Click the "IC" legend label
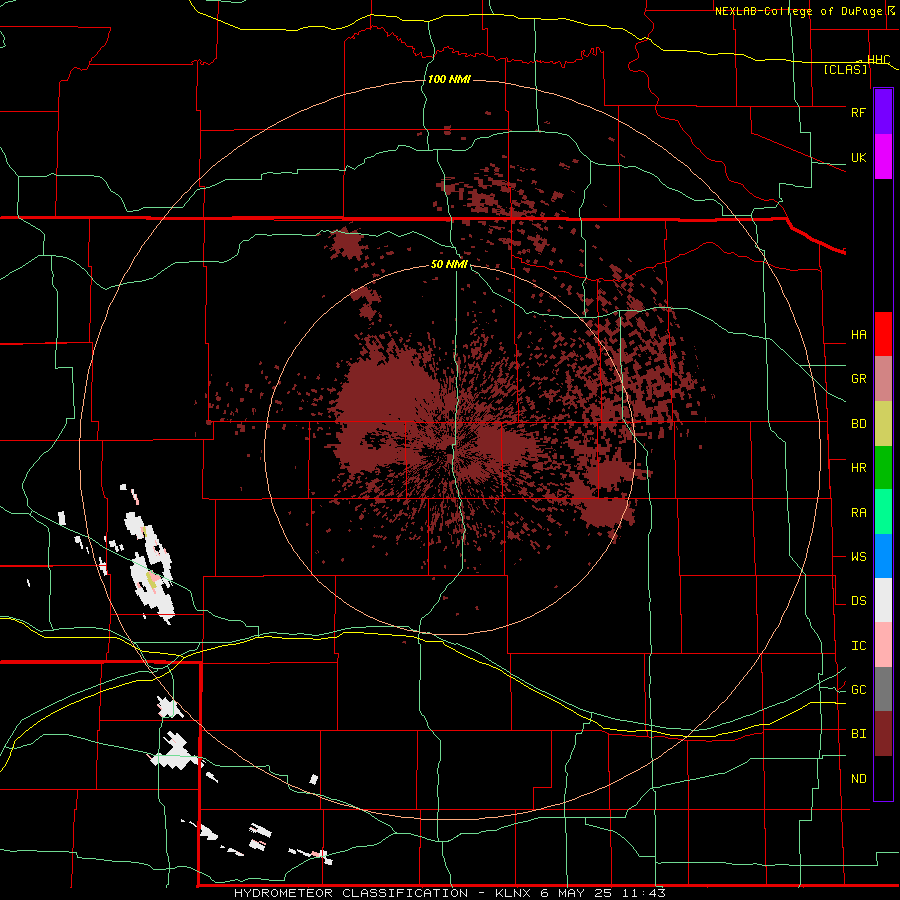Image resolution: width=900 pixels, height=900 pixels. click(858, 646)
